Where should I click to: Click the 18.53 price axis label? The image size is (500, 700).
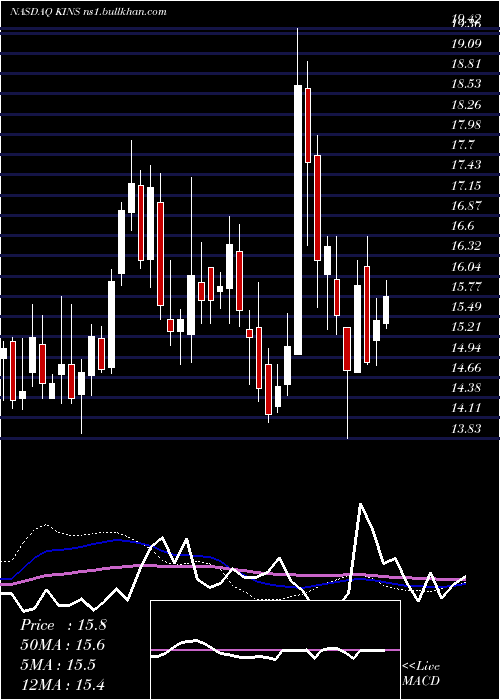click(466, 83)
